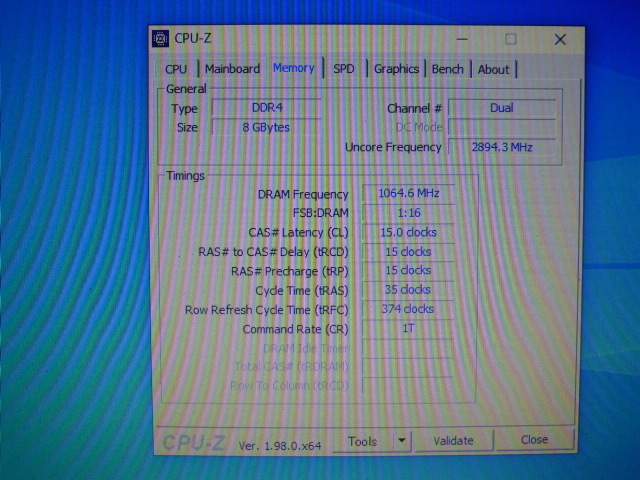Click the tRCD 15 clocks value
The width and height of the screenshot is (640, 480).
408,252
